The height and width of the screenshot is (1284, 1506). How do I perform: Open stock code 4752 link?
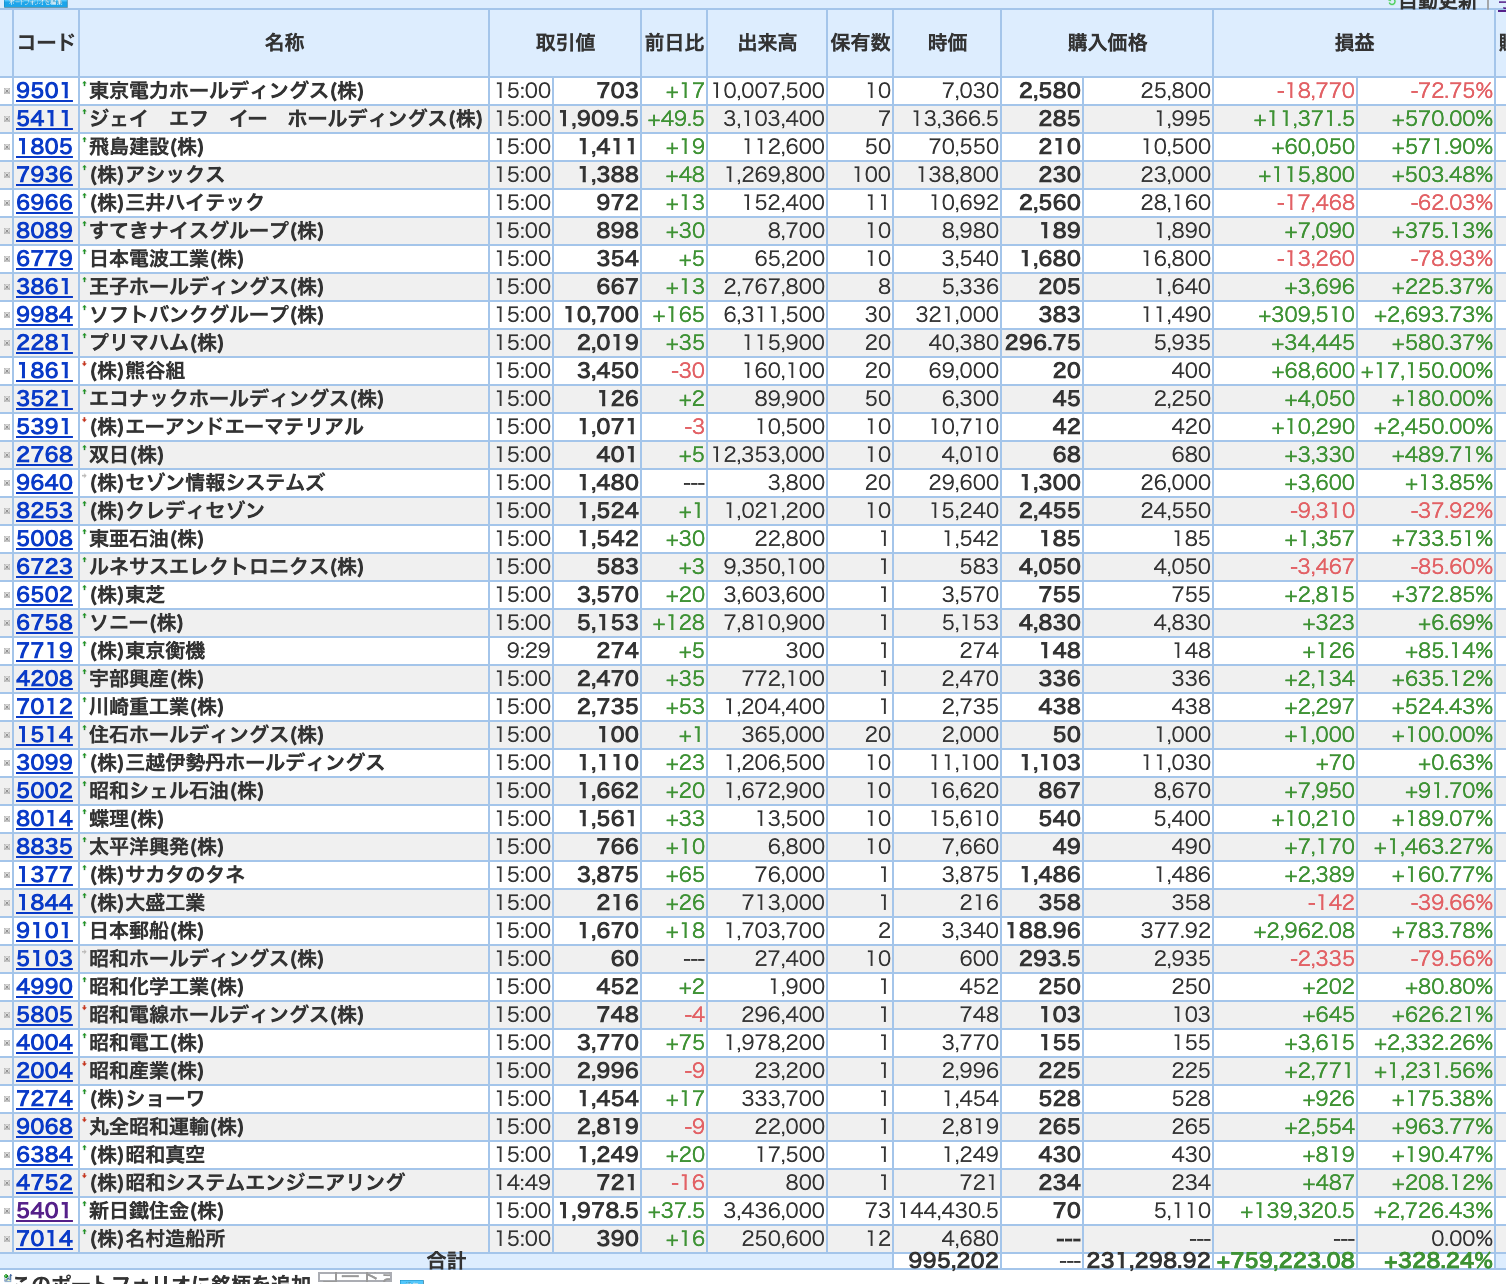click(x=44, y=1183)
